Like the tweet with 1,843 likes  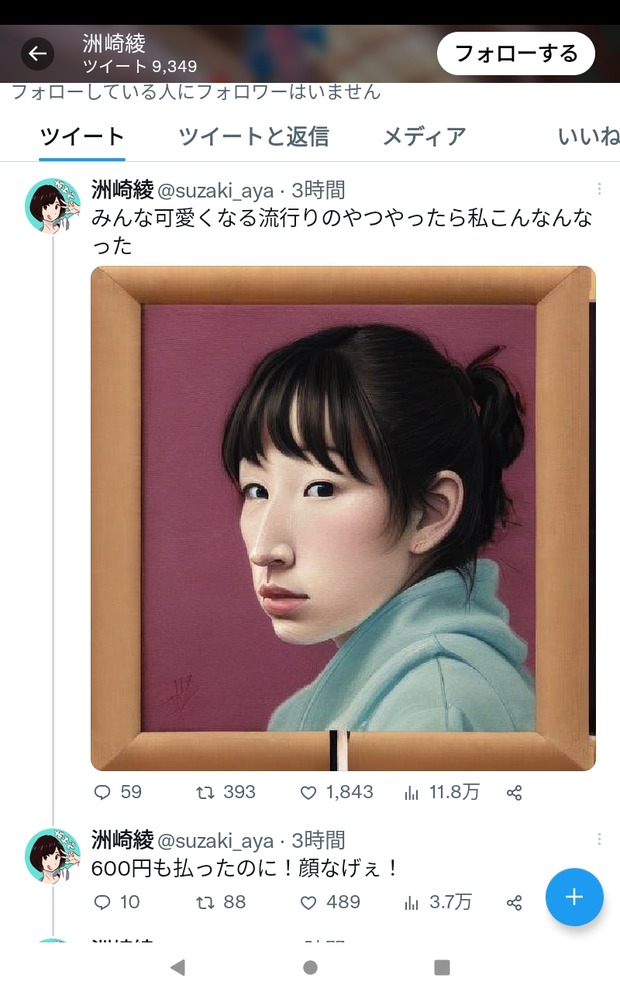tap(308, 792)
